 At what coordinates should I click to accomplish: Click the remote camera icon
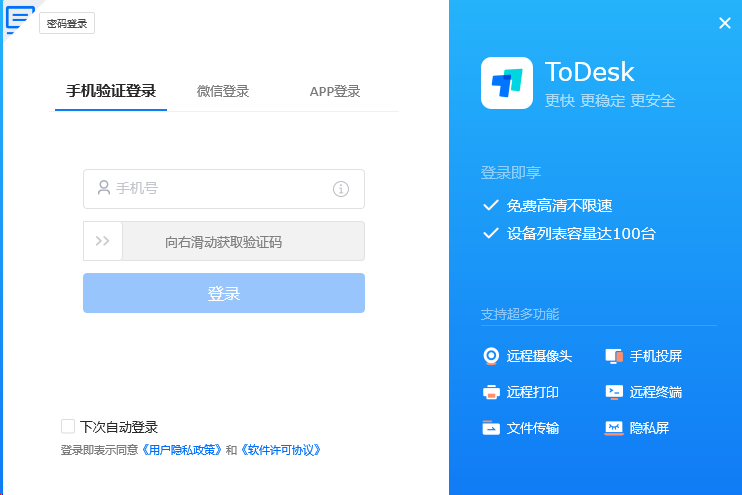click(x=491, y=356)
